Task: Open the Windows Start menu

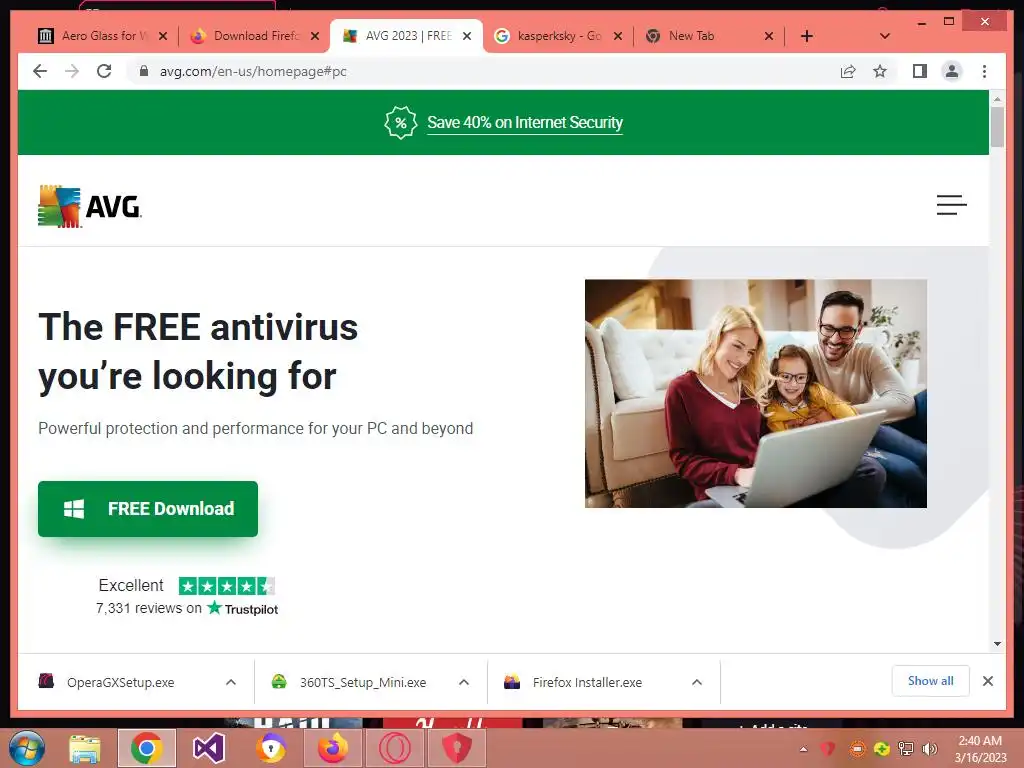Action: [27, 748]
